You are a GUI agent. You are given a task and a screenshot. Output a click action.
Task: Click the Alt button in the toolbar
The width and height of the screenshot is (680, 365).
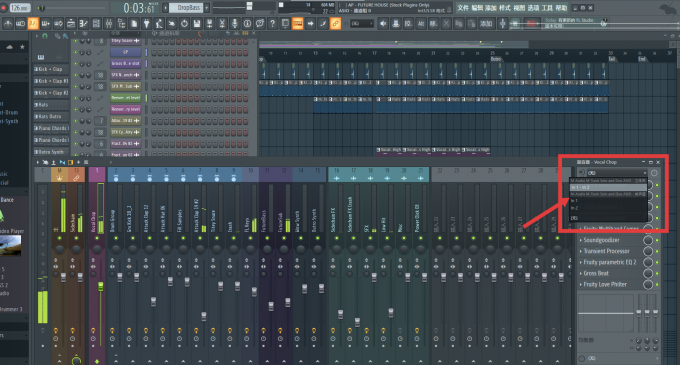[421, 24]
